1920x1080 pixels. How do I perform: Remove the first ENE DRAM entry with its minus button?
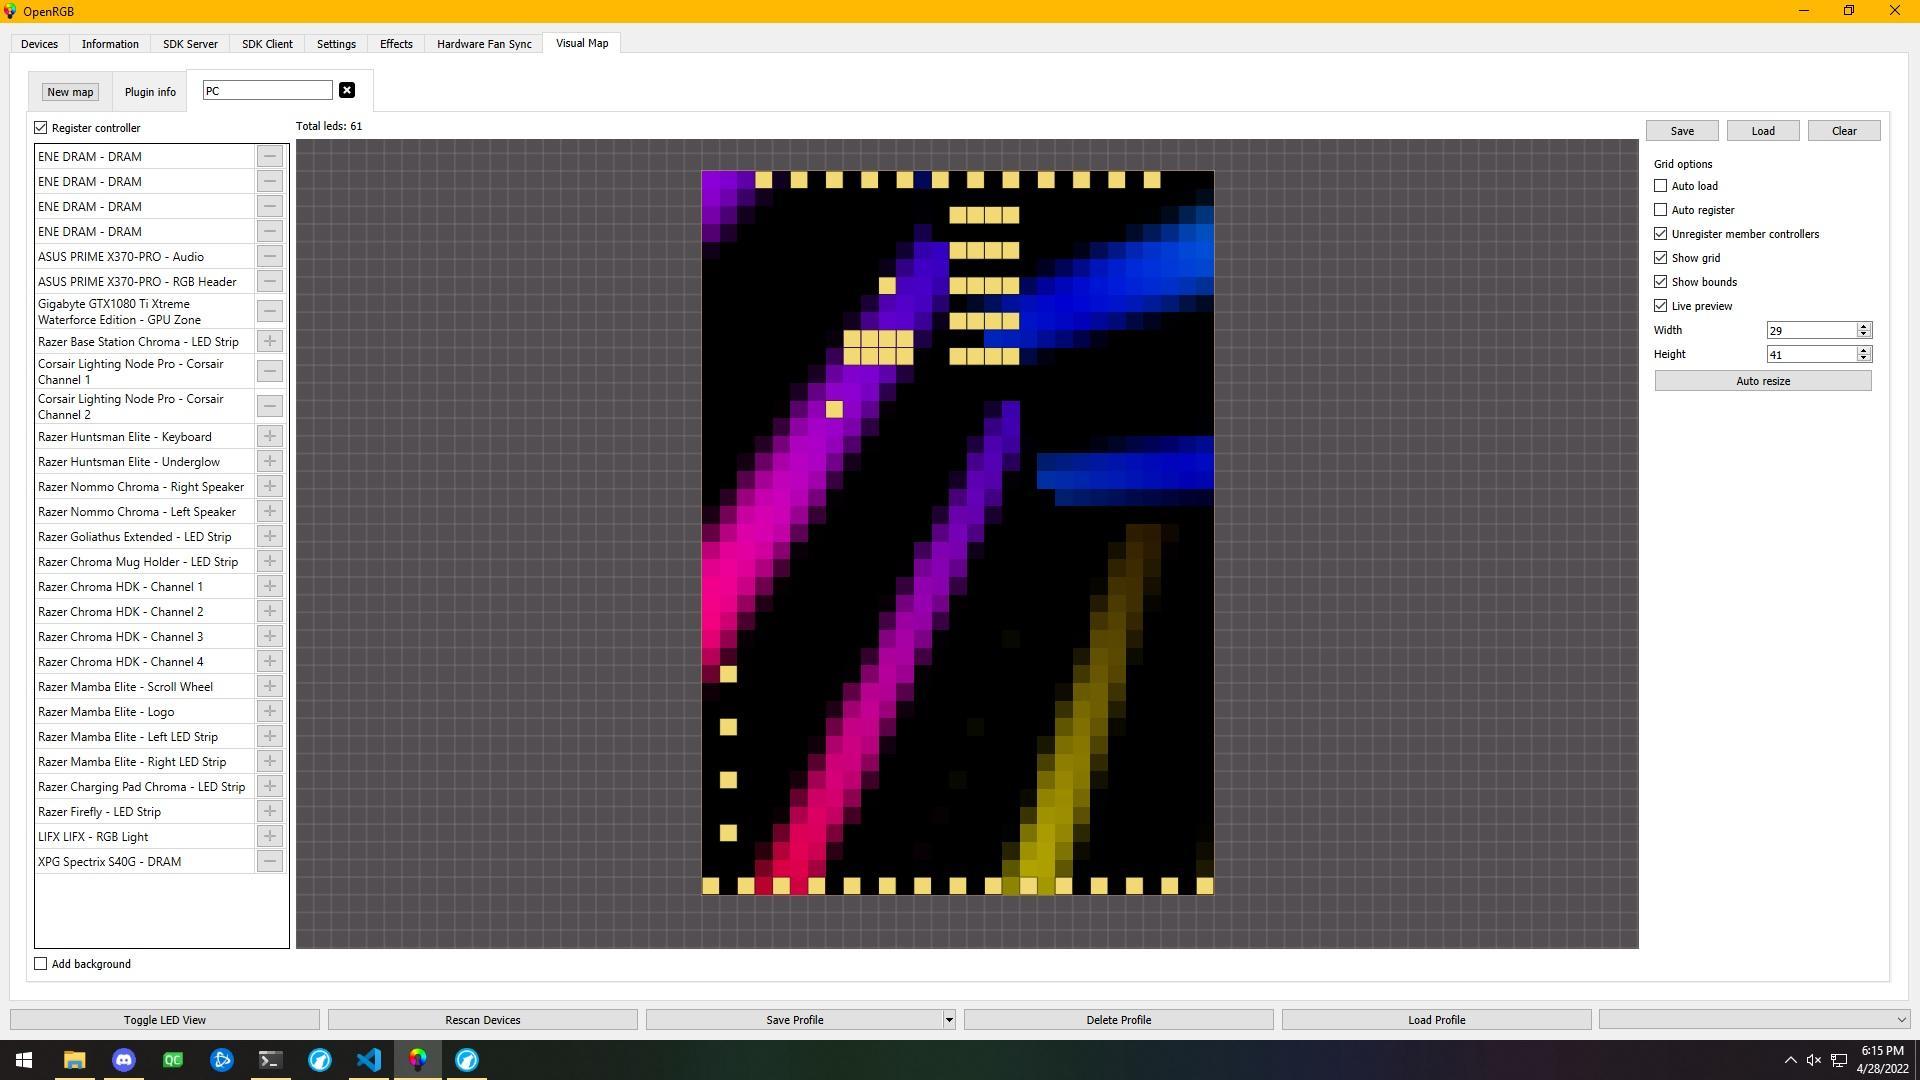pyautogui.click(x=269, y=156)
